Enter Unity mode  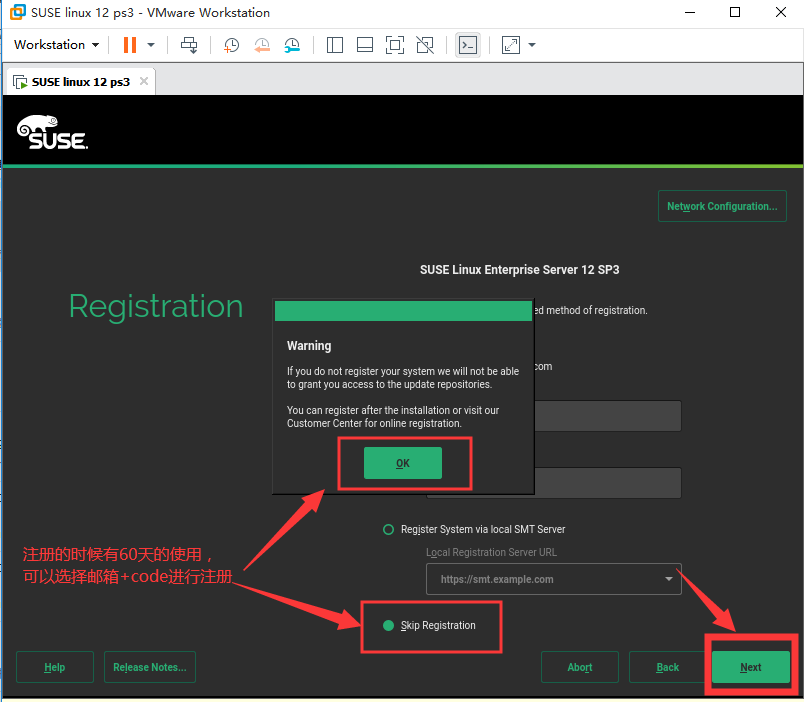tap(424, 45)
